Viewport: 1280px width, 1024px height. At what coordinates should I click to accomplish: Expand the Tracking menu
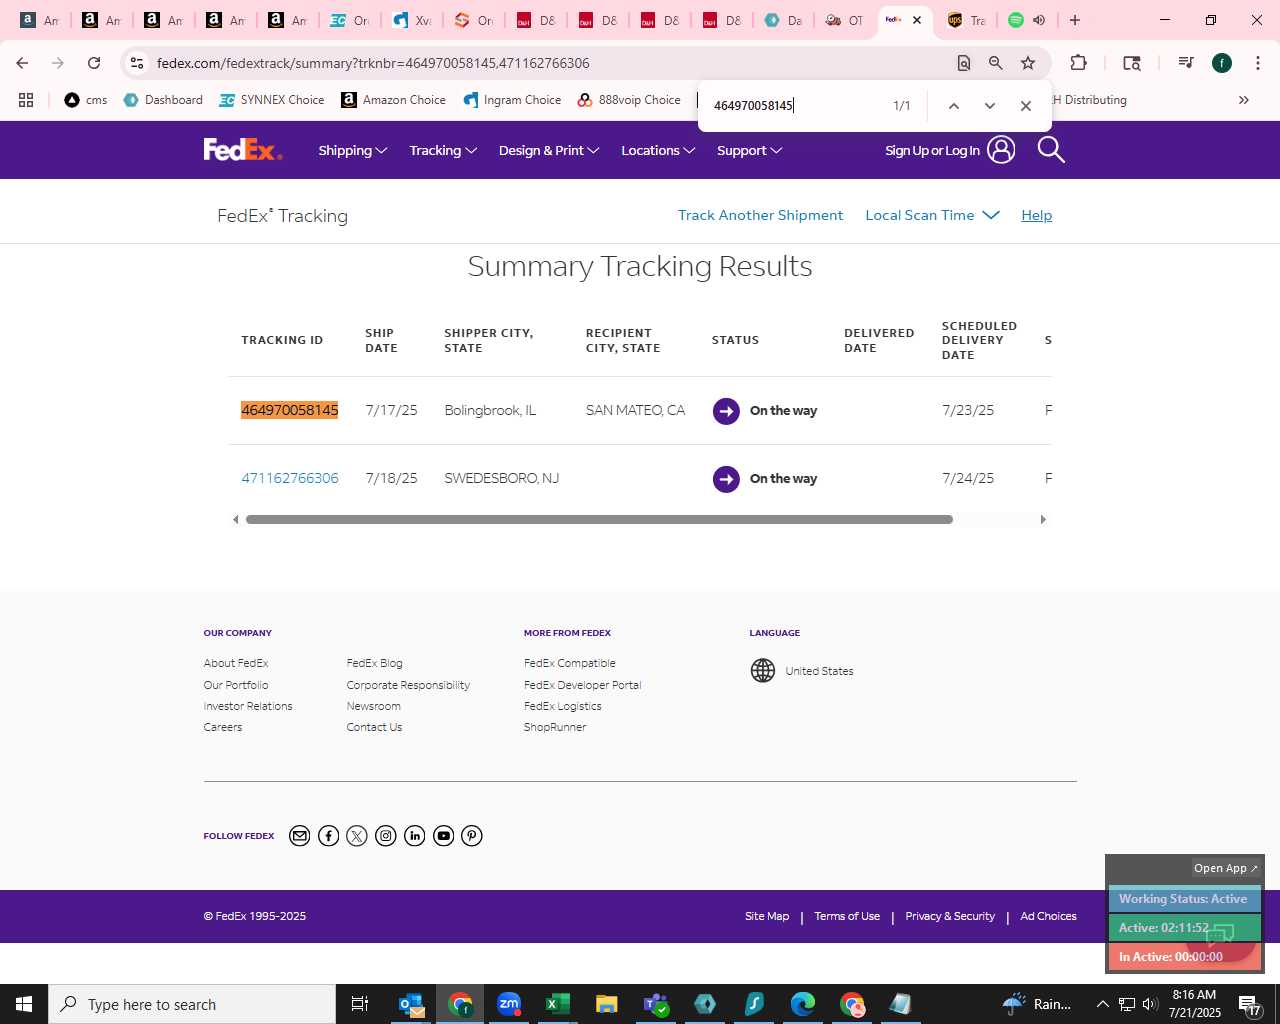[443, 150]
